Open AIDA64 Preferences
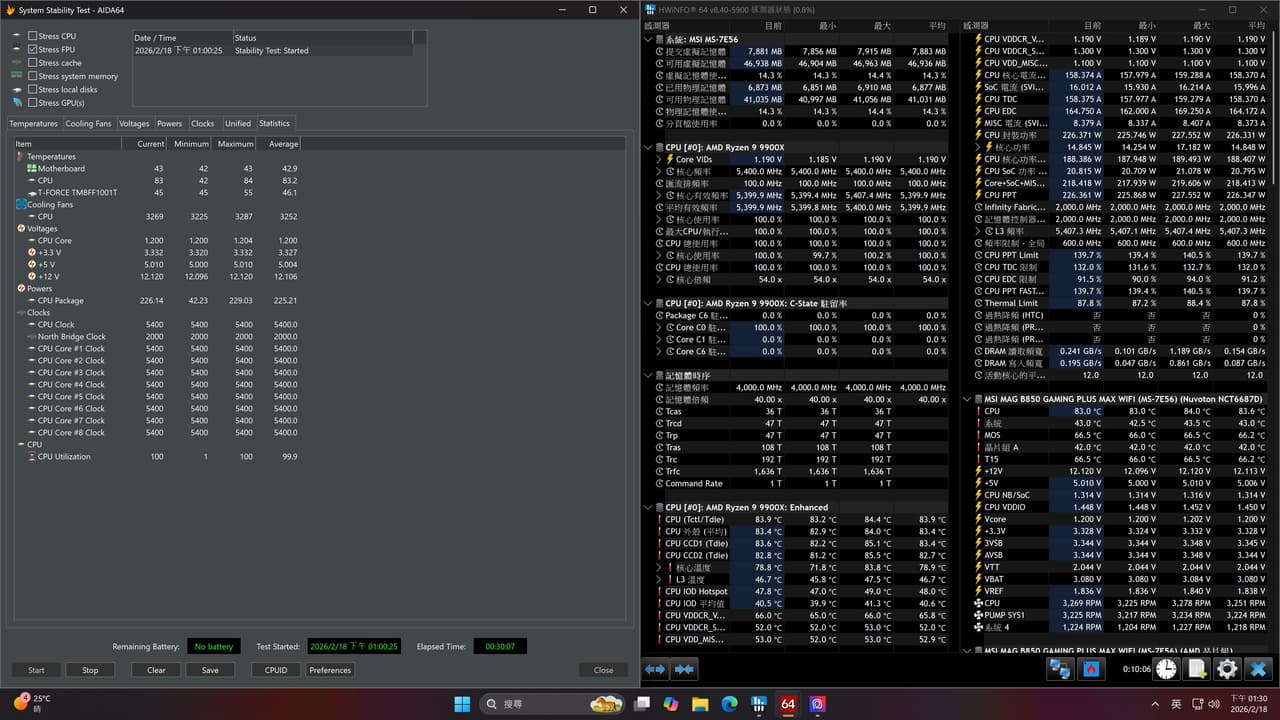 tap(330, 670)
